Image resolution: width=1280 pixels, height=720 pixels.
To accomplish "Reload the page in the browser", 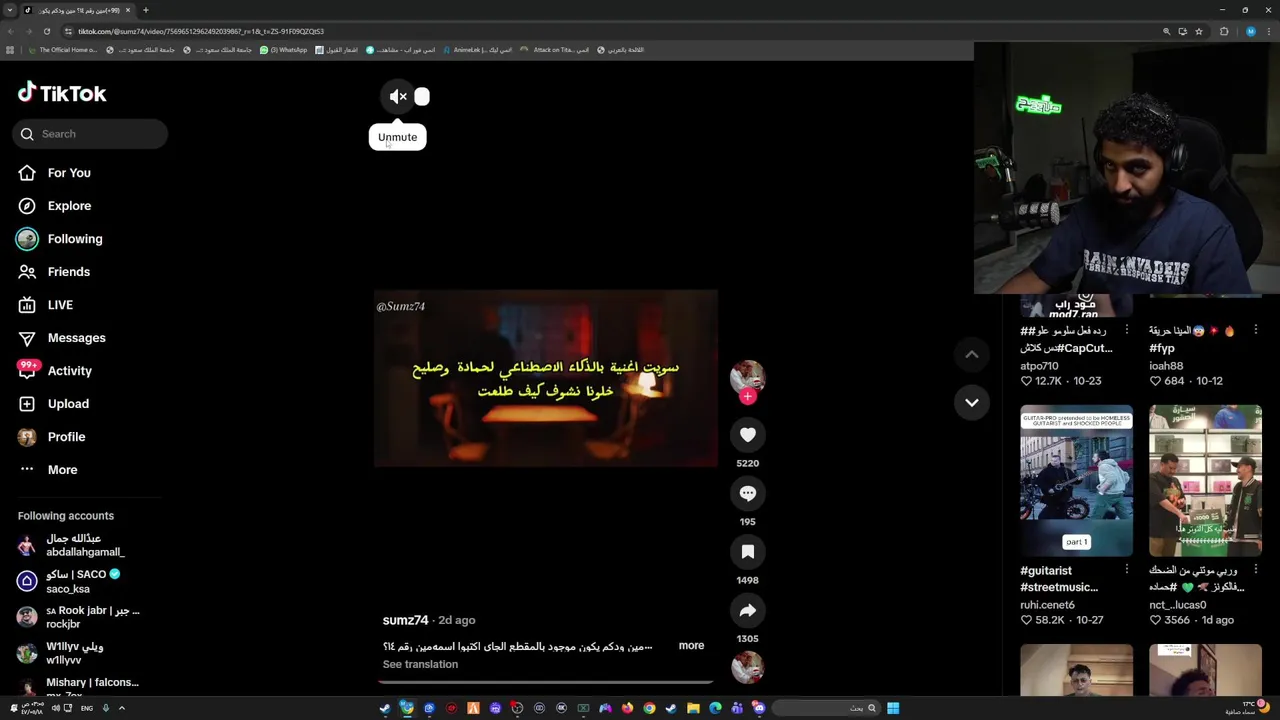I will [x=46, y=31].
